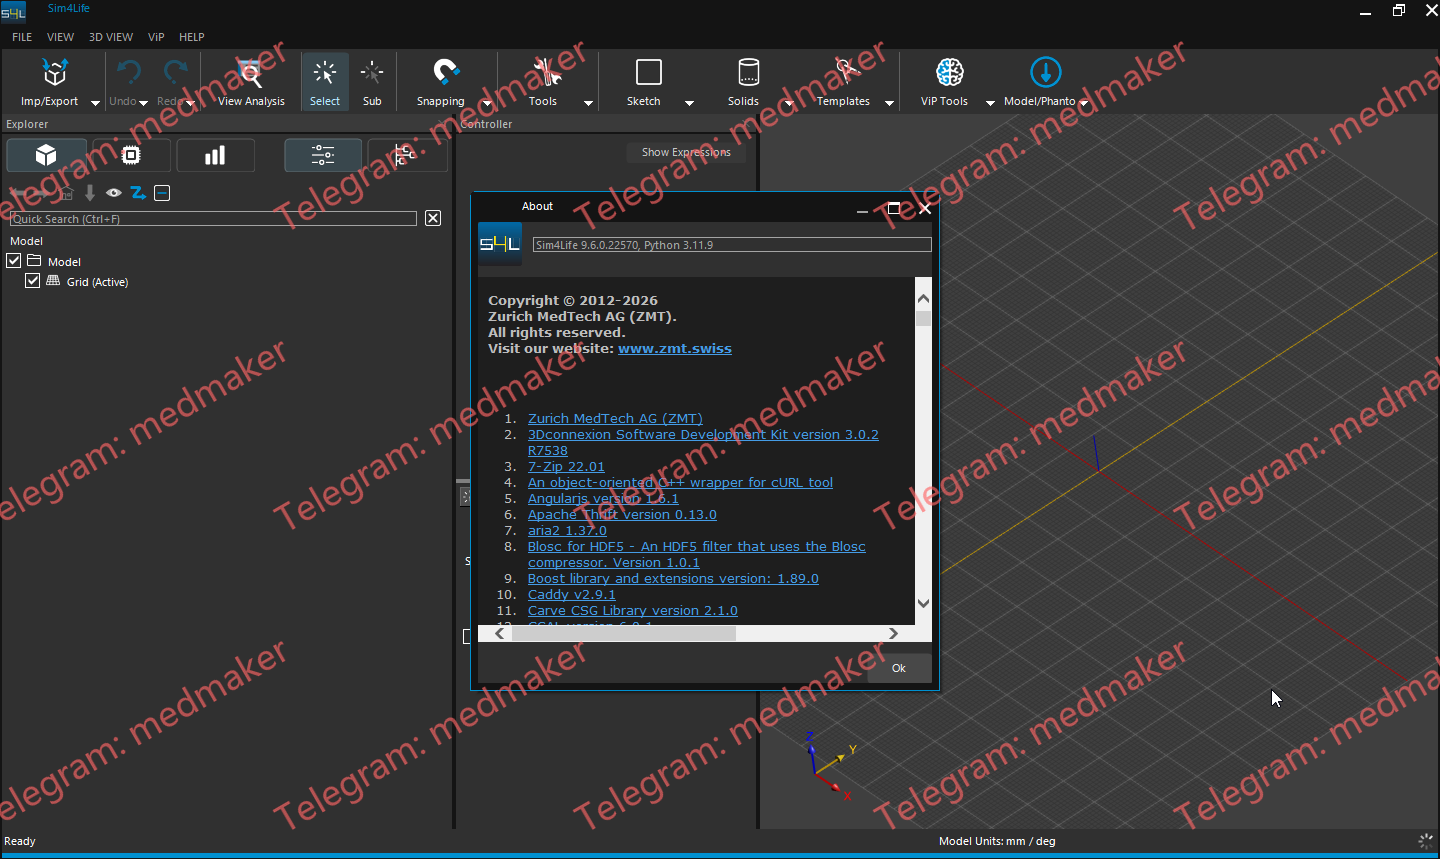Viewport: 1440px width, 859px height.
Task: Open the Apache Thrift version 0.13.0 link
Action: 622,515
